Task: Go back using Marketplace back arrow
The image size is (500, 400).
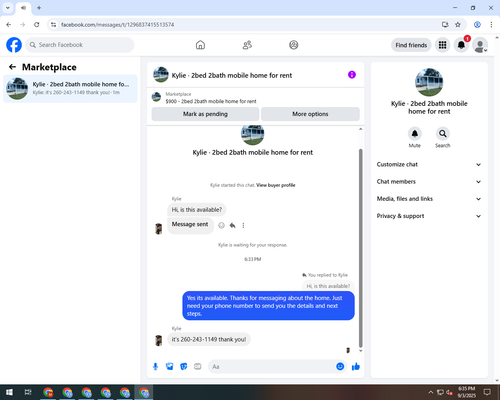Action: point(12,67)
